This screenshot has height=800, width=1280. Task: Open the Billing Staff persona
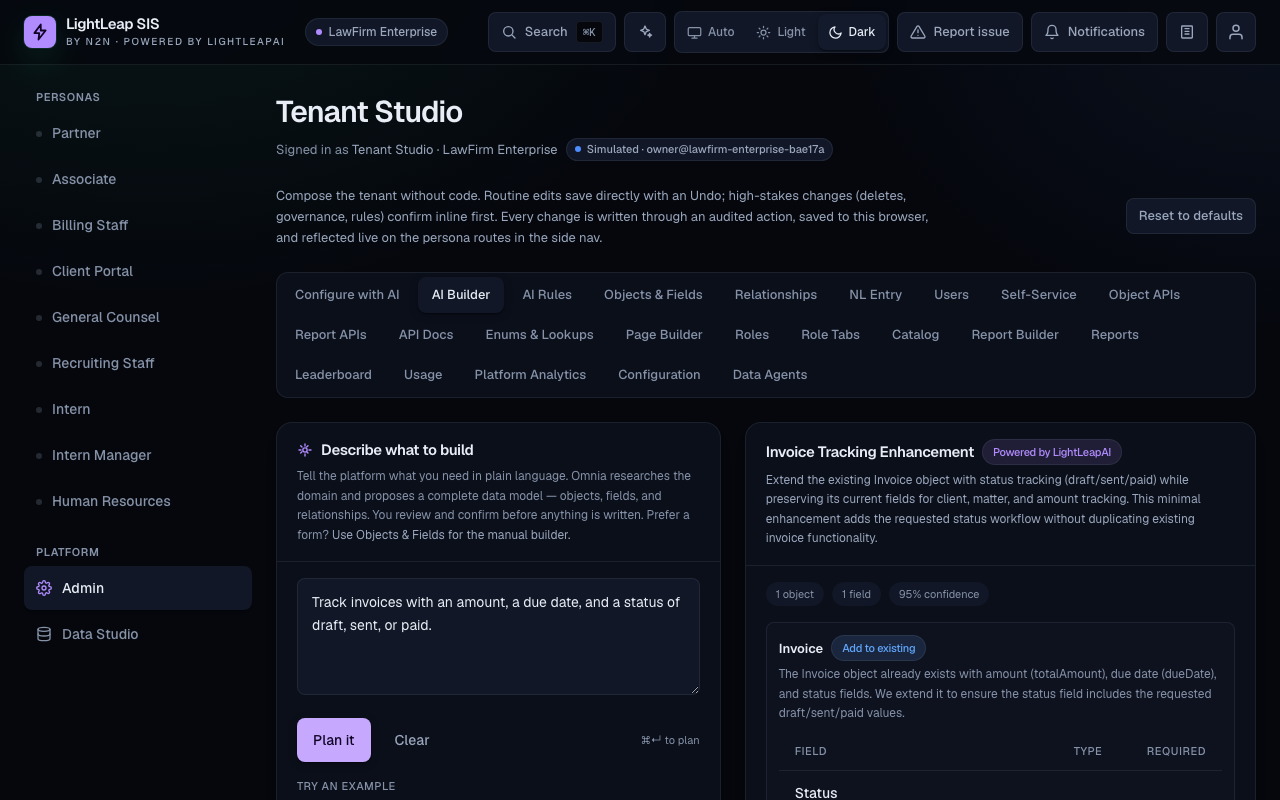(138, 225)
